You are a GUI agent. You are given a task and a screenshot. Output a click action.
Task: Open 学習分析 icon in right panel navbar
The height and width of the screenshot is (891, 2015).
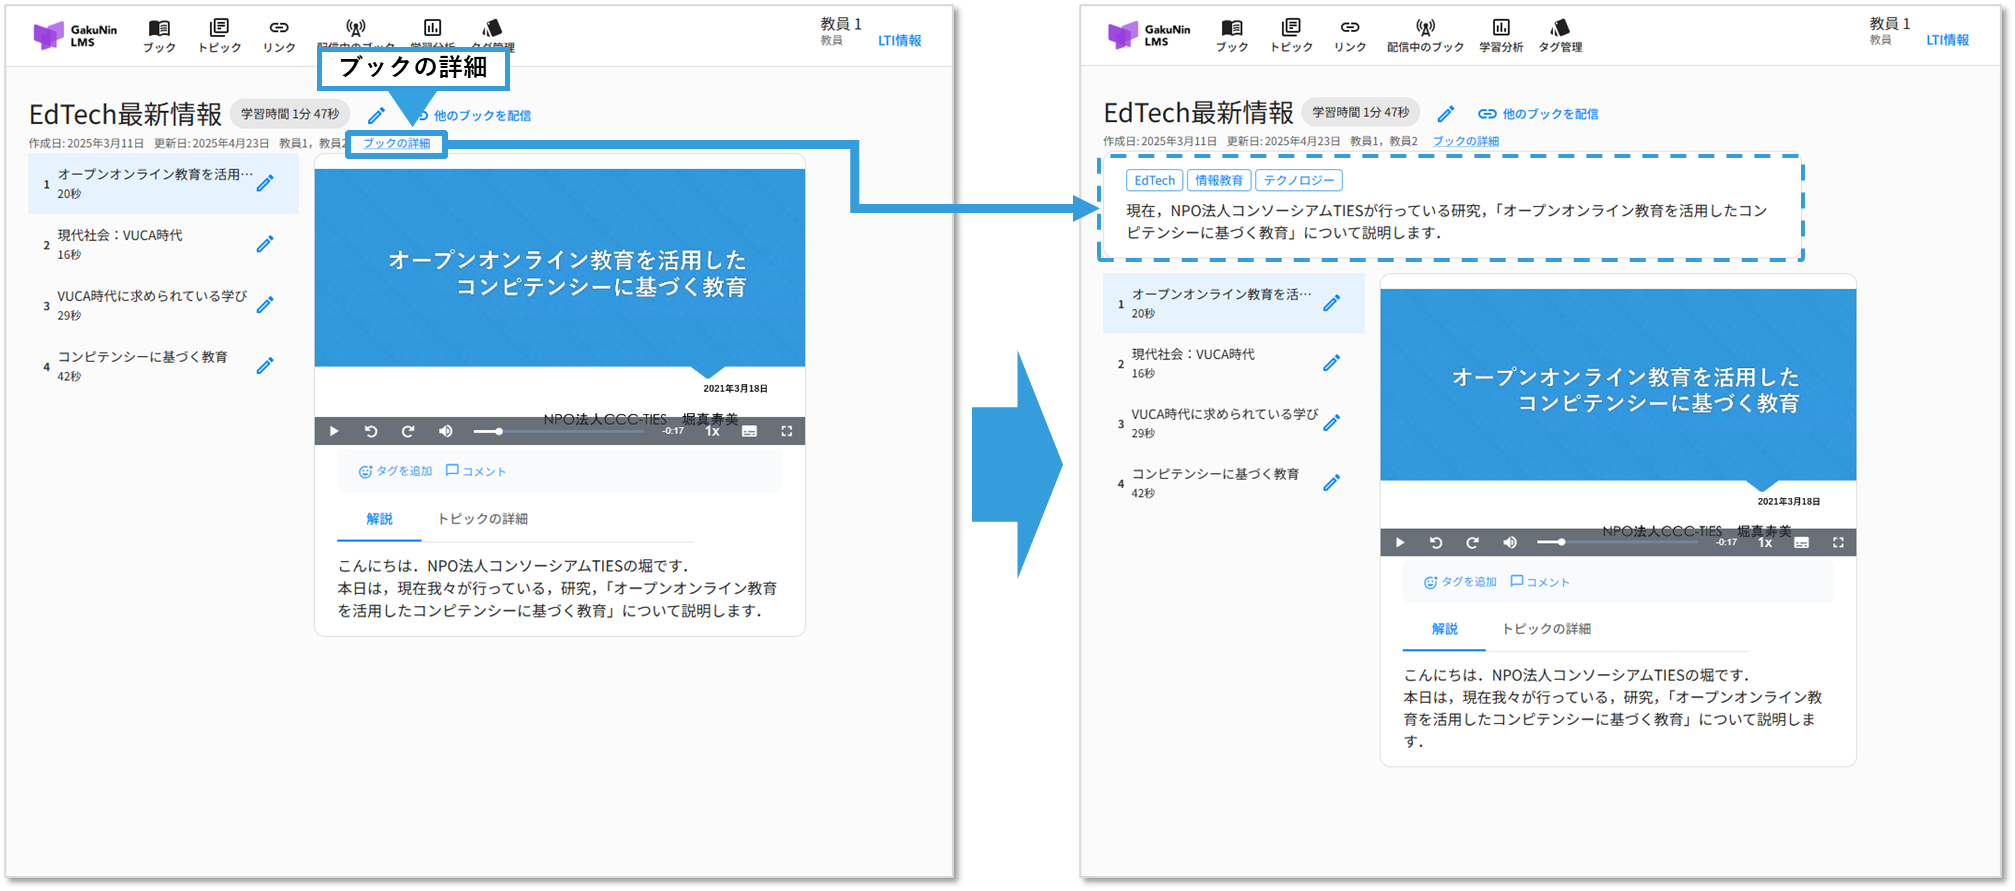[x=1501, y=29]
